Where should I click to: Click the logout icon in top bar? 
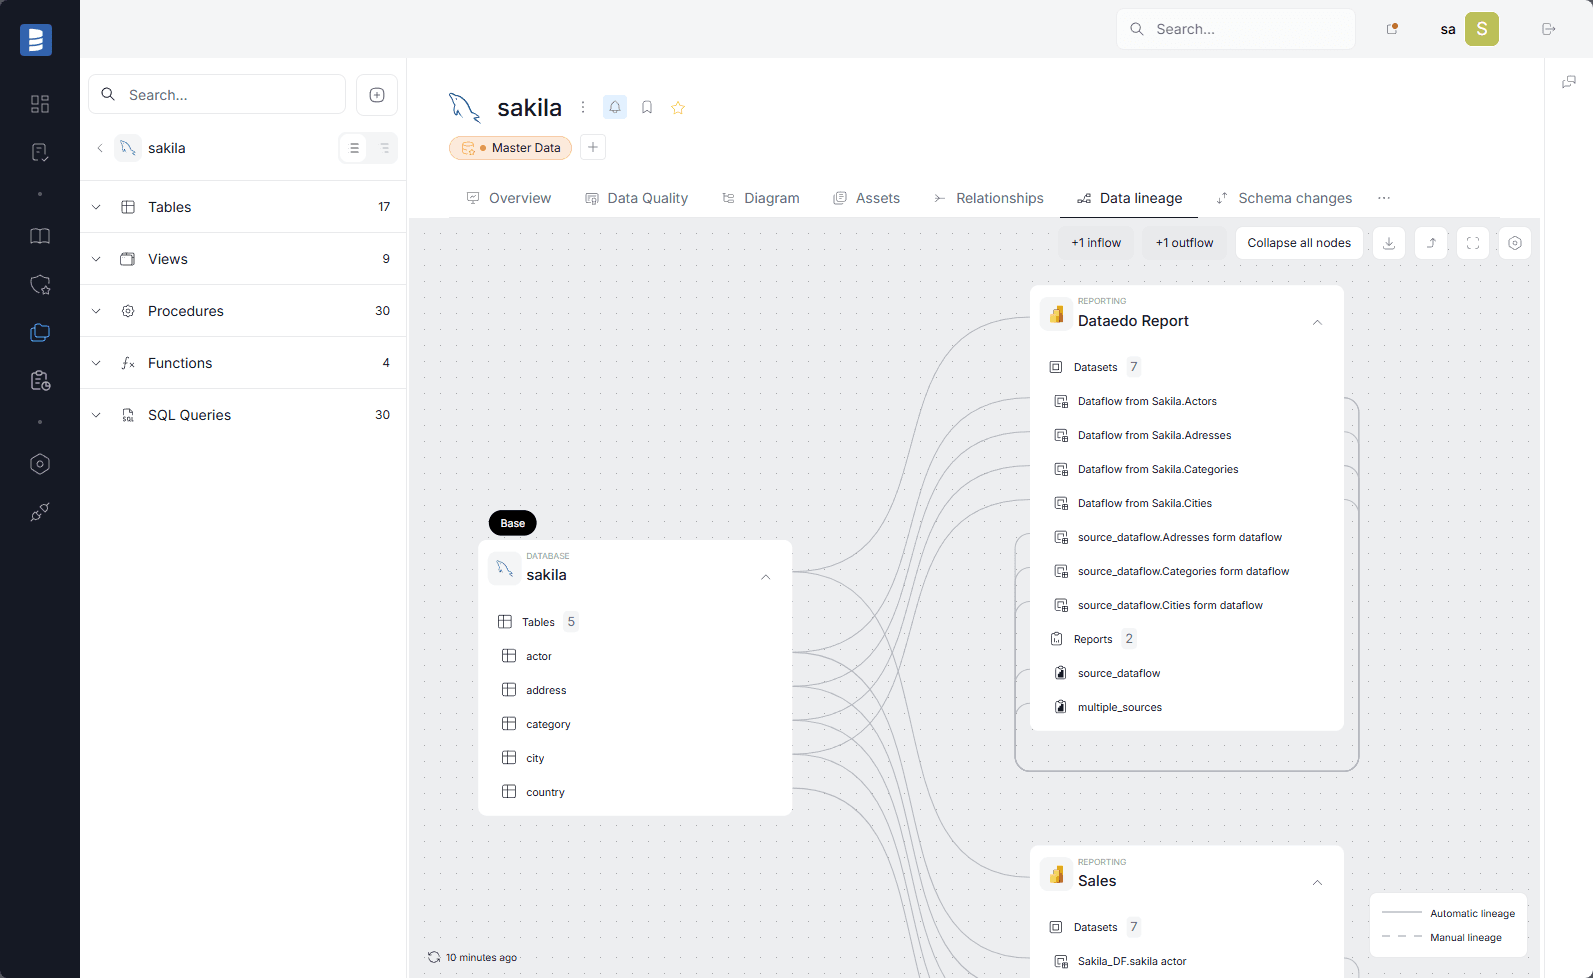click(1549, 29)
